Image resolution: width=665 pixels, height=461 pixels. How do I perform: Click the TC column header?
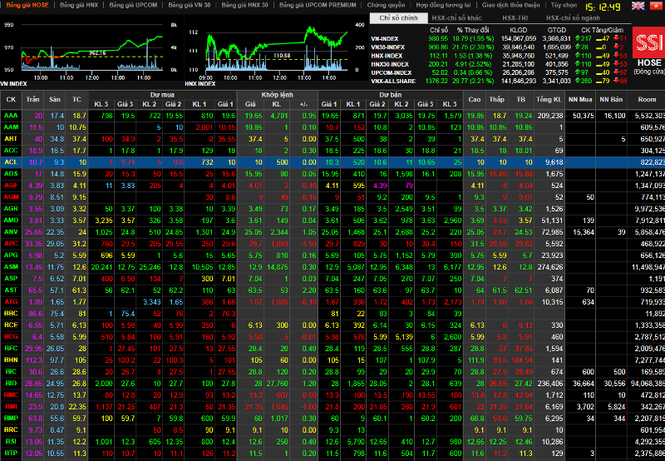click(76, 100)
